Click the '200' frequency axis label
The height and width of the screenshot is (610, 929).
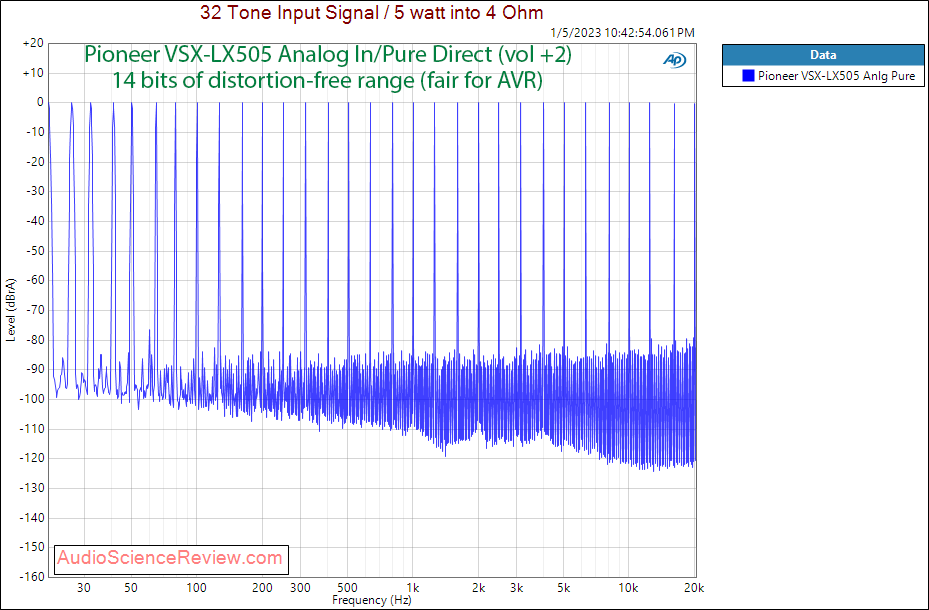262,588
